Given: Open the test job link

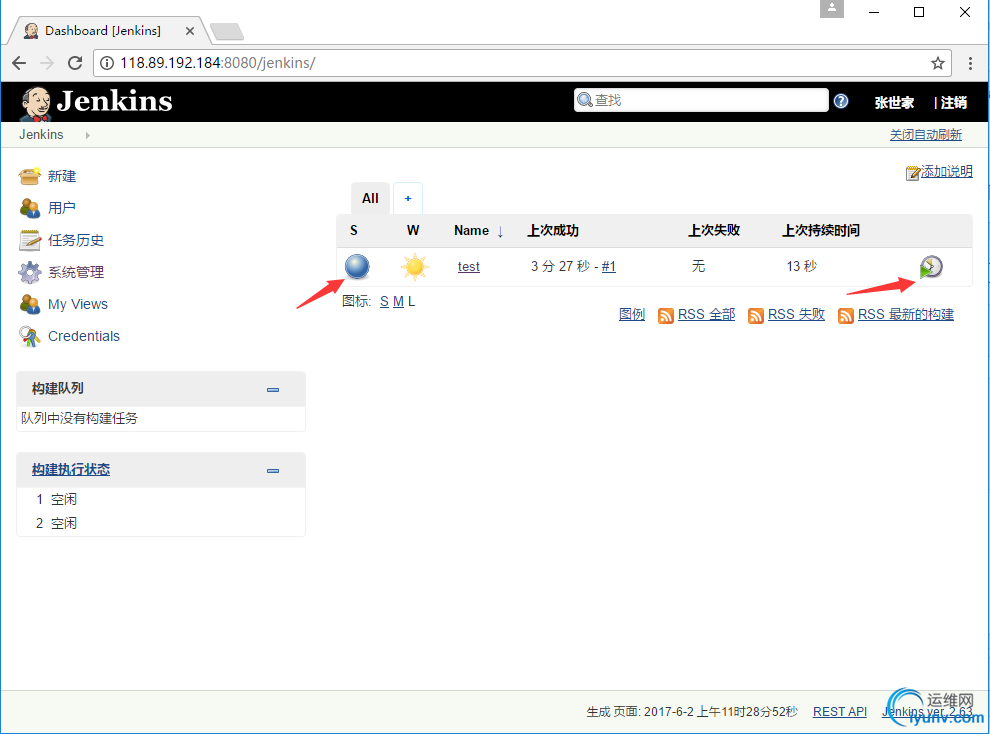Looking at the screenshot, I should 468,267.
